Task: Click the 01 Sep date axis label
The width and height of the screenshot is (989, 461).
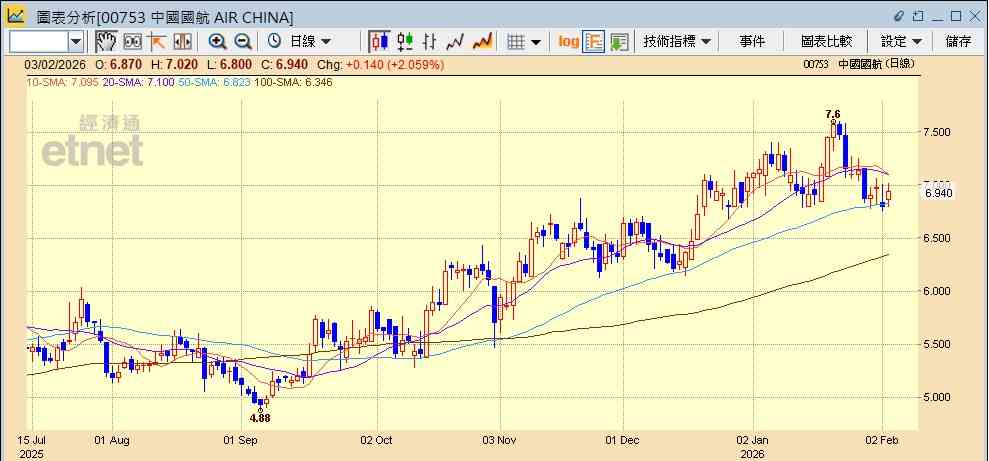Action: click(241, 440)
